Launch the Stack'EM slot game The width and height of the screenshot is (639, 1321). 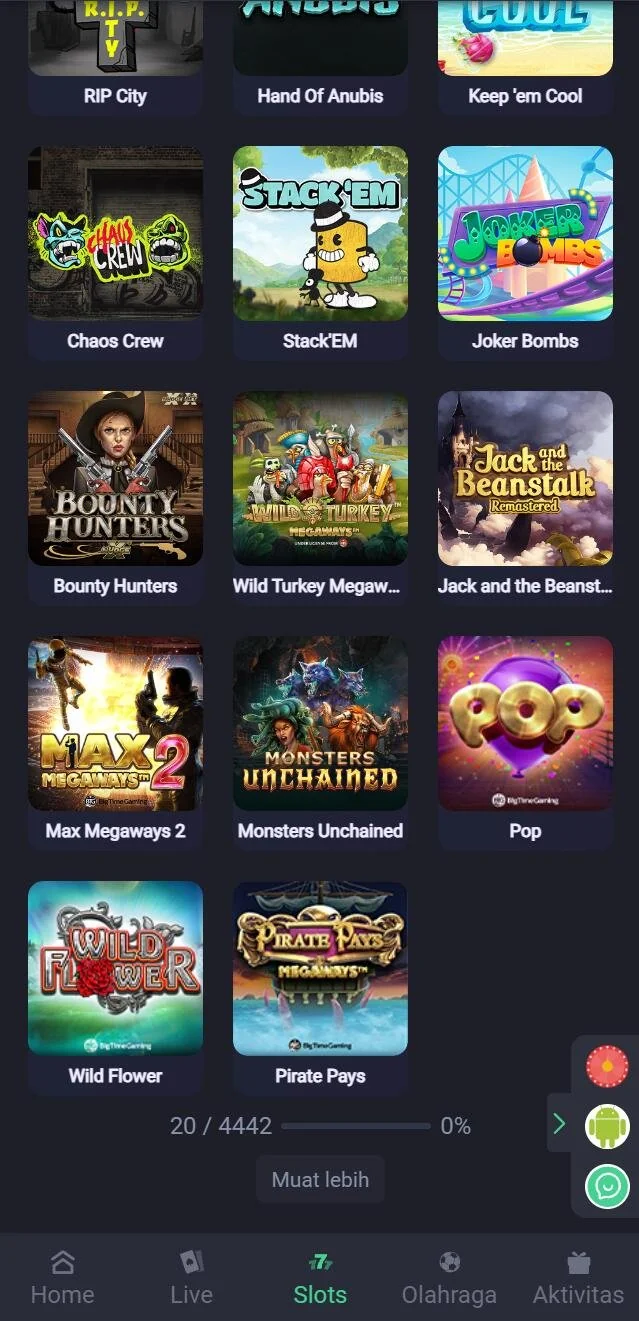(320, 233)
